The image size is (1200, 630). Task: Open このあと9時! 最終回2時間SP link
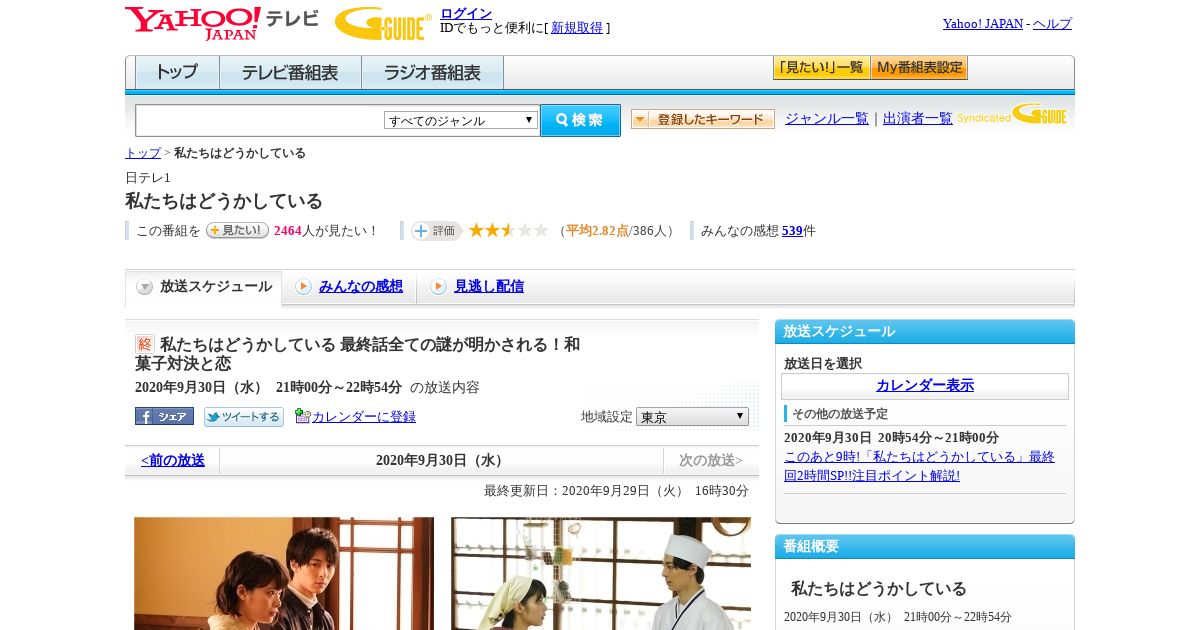(x=919, y=466)
